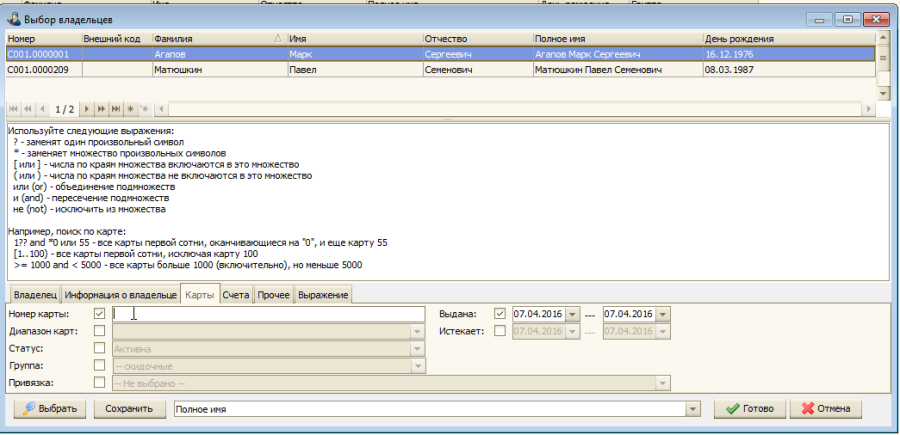Toggle the Номер карты checkbox
The height and width of the screenshot is (435, 900).
pyautogui.click(x=99, y=314)
